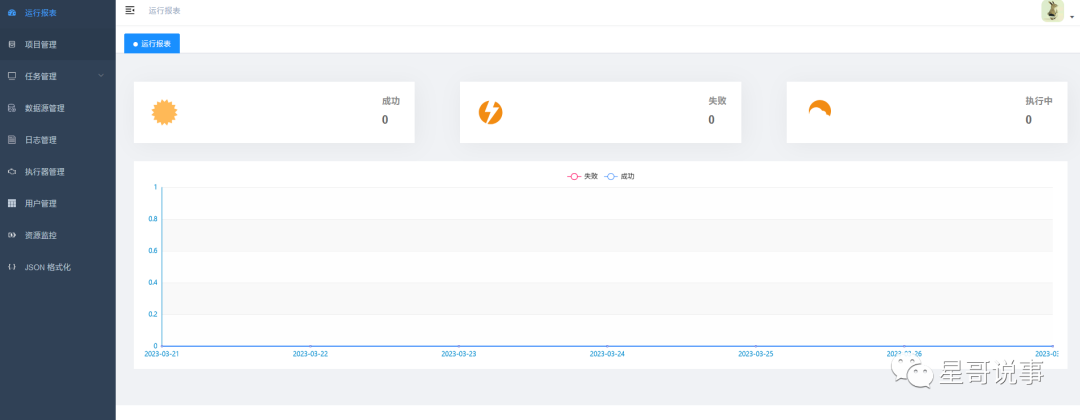Click the 成功 count card

click(274, 112)
